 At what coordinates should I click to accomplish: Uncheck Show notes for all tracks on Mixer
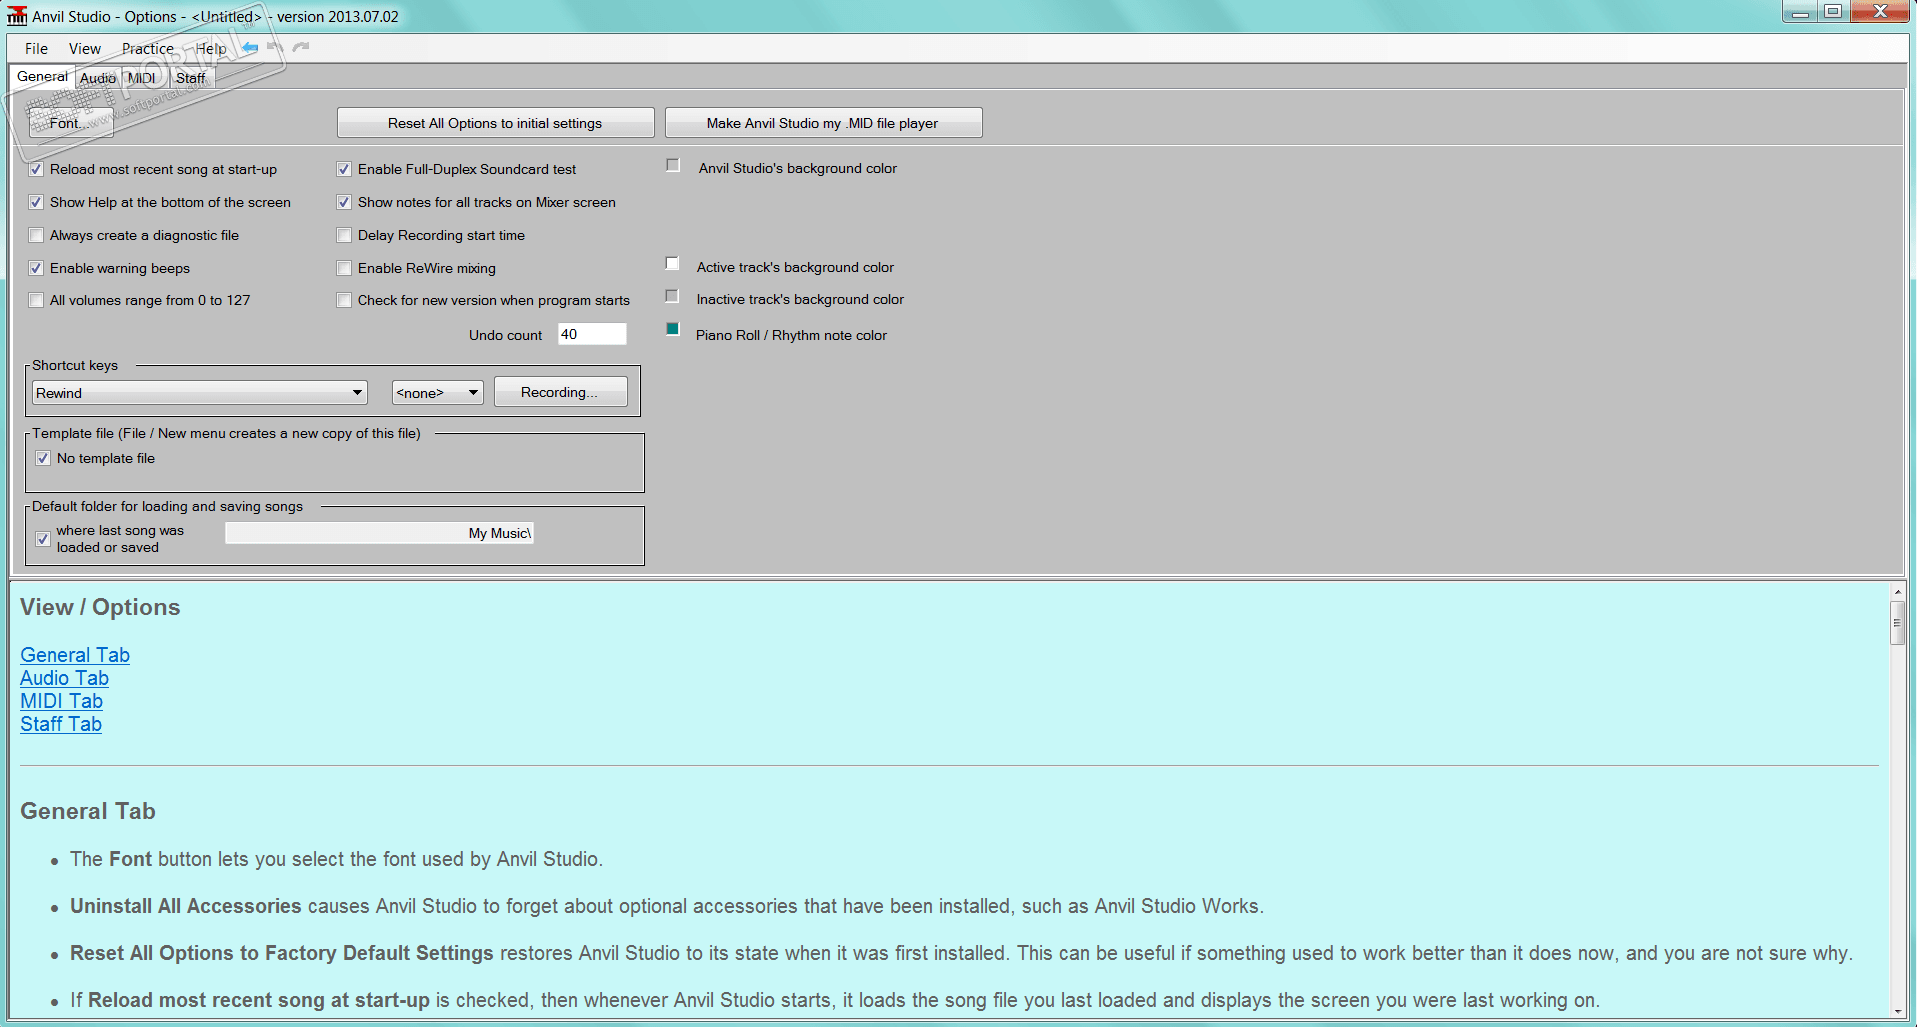tap(344, 202)
